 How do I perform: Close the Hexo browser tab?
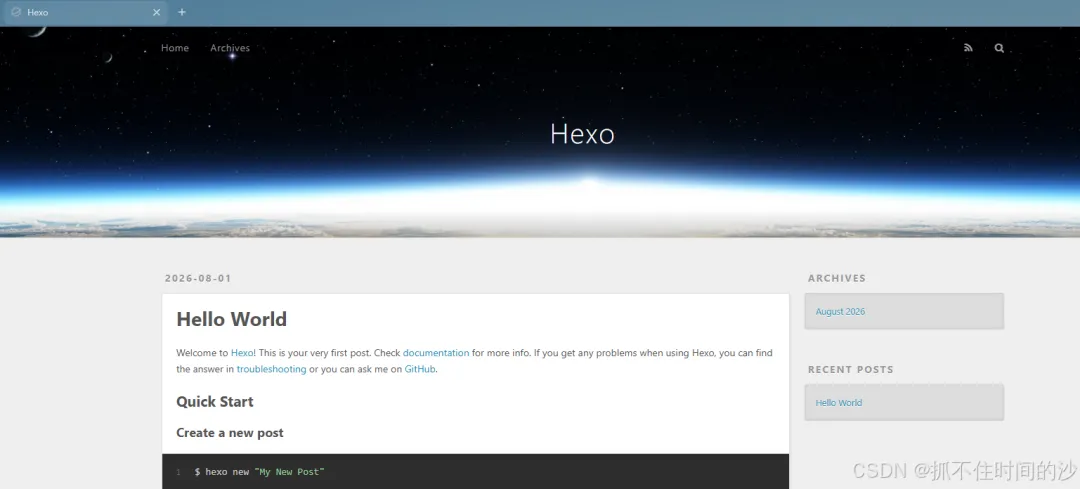pos(156,12)
